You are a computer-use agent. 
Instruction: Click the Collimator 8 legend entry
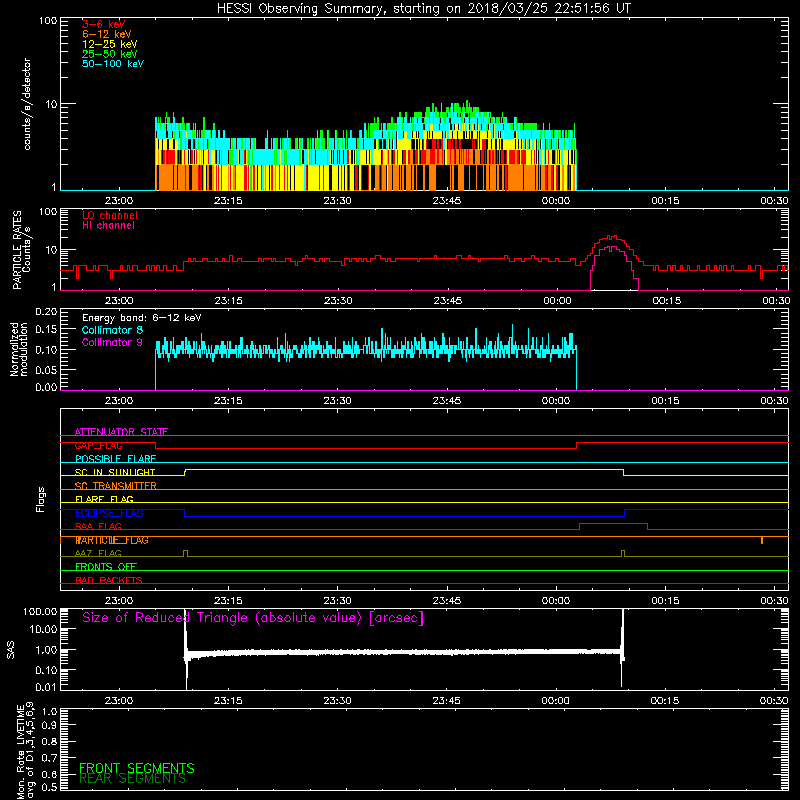pyautogui.click(x=112, y=330)
